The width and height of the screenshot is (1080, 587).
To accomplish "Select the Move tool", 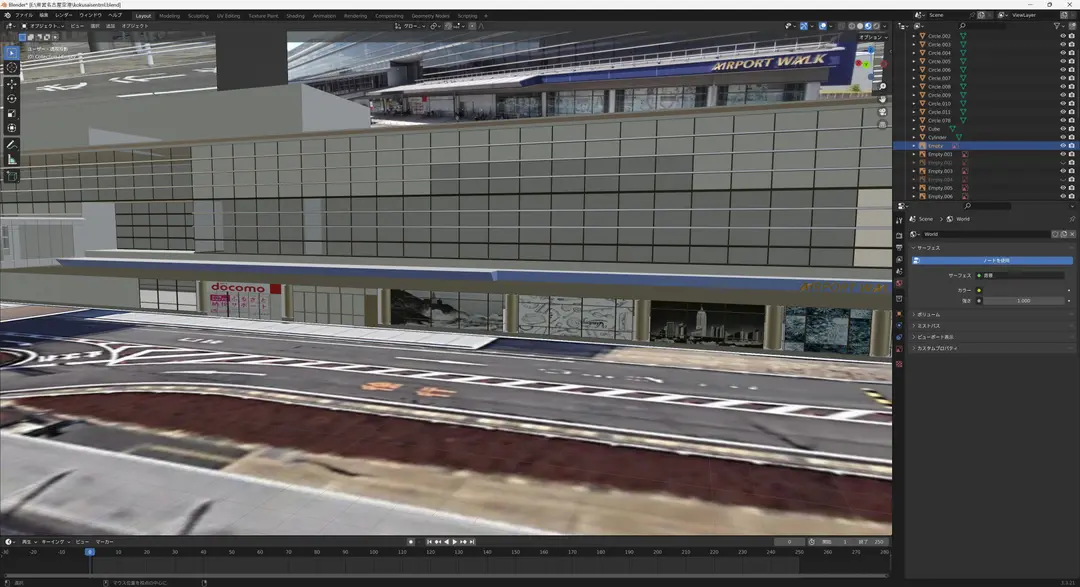I will 12,84.
